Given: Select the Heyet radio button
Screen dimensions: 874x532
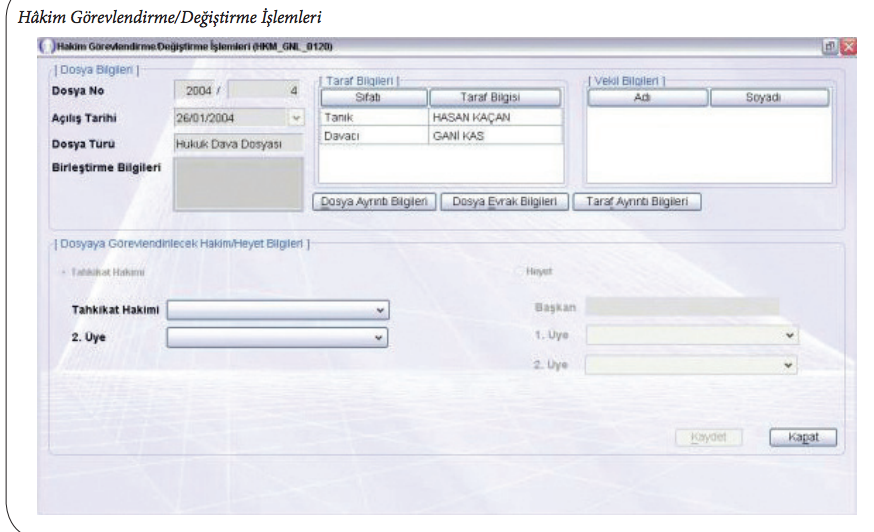Looking at the screenshot, I should (519, 271).
